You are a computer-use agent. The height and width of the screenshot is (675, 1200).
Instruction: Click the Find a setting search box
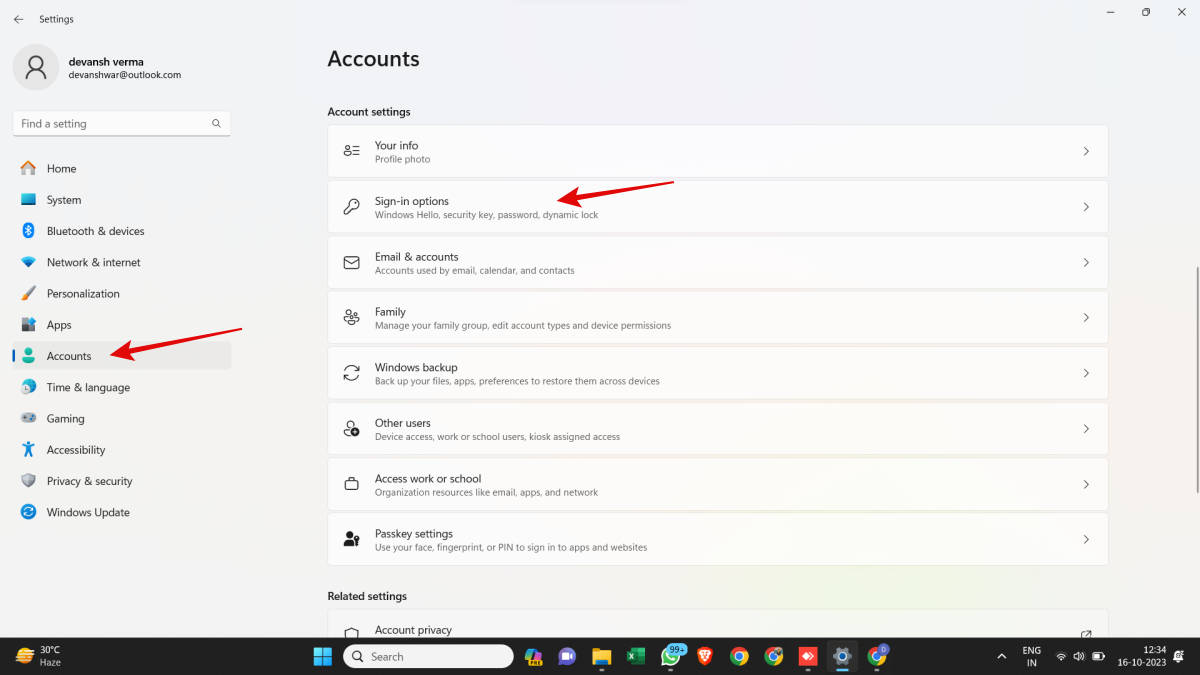click(110, 124)
